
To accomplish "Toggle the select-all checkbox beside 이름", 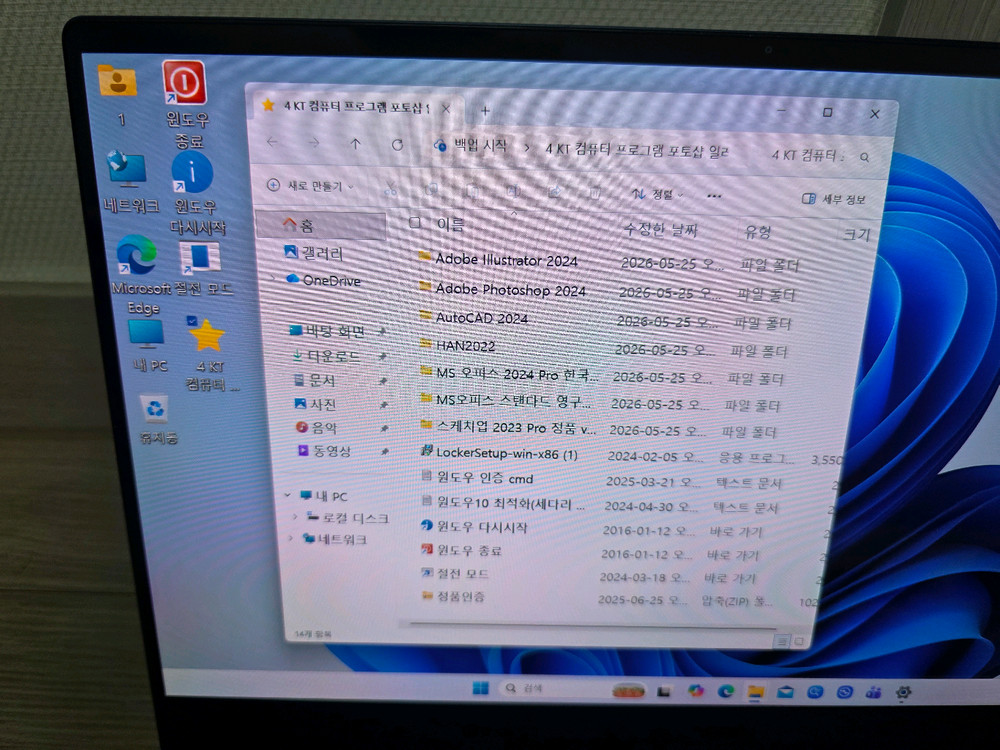I will point(415,223).
